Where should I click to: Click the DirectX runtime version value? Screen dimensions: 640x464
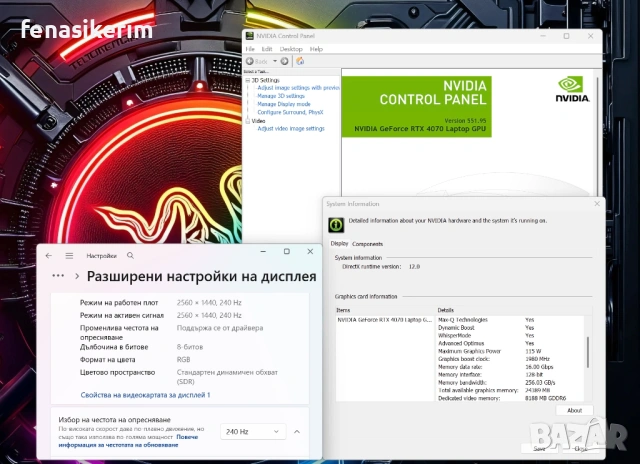[414, 266]
